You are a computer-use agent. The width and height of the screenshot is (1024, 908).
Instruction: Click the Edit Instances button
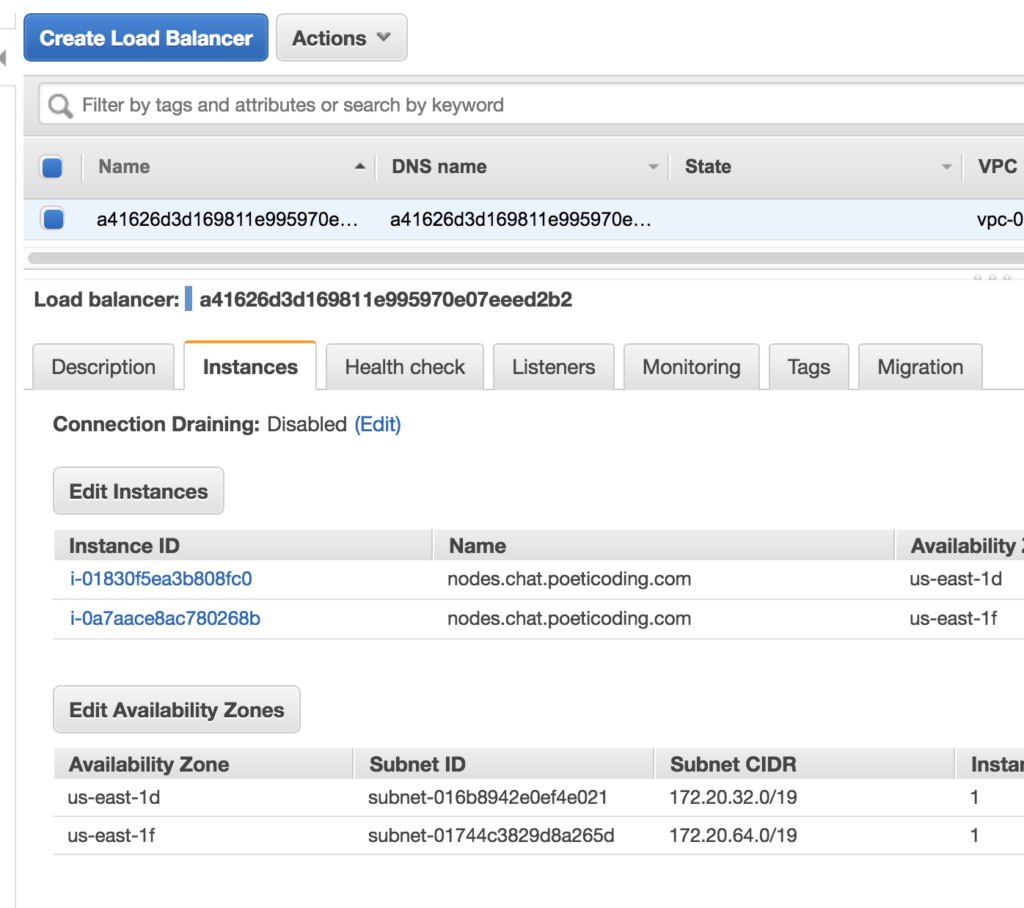[138, 491]
